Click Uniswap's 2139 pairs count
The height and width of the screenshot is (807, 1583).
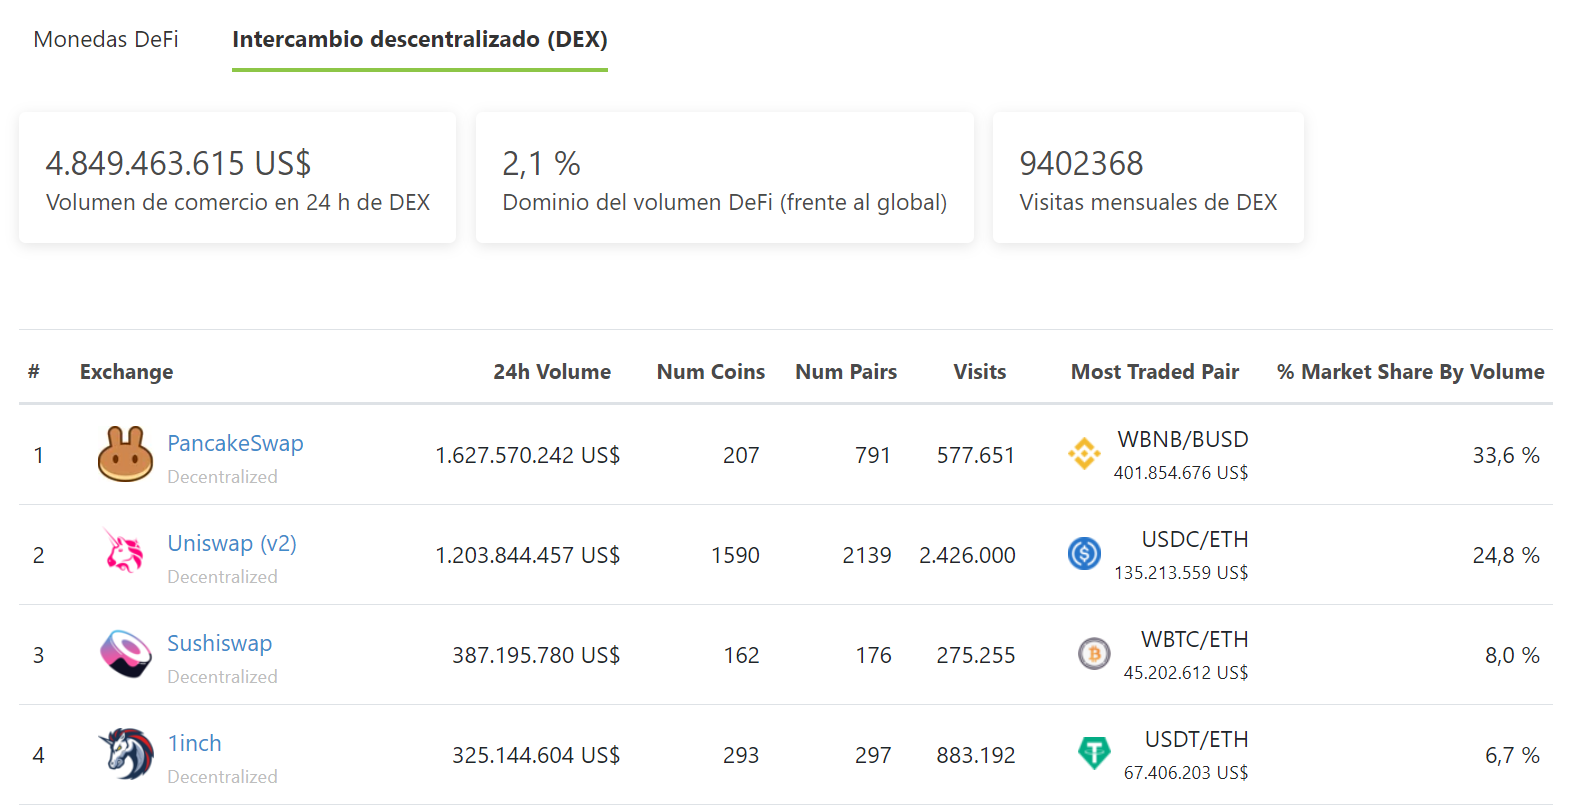867,555
